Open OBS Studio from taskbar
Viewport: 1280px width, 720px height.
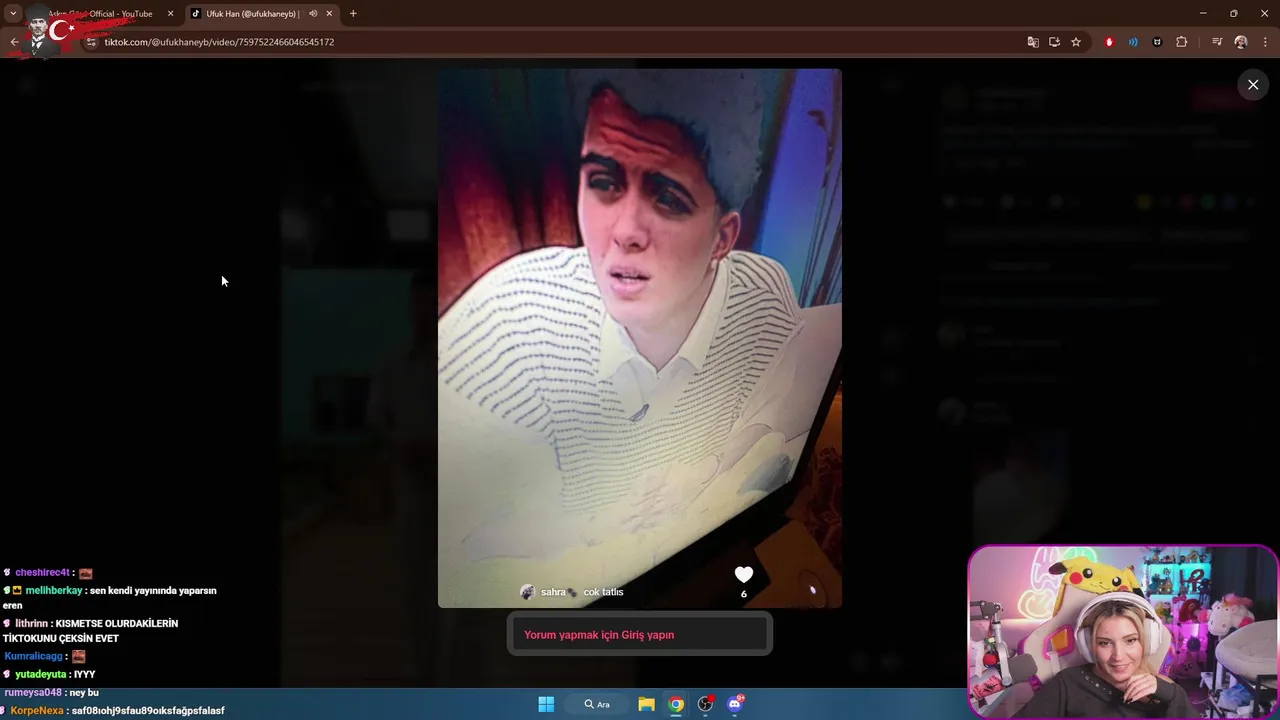[706, 704]
